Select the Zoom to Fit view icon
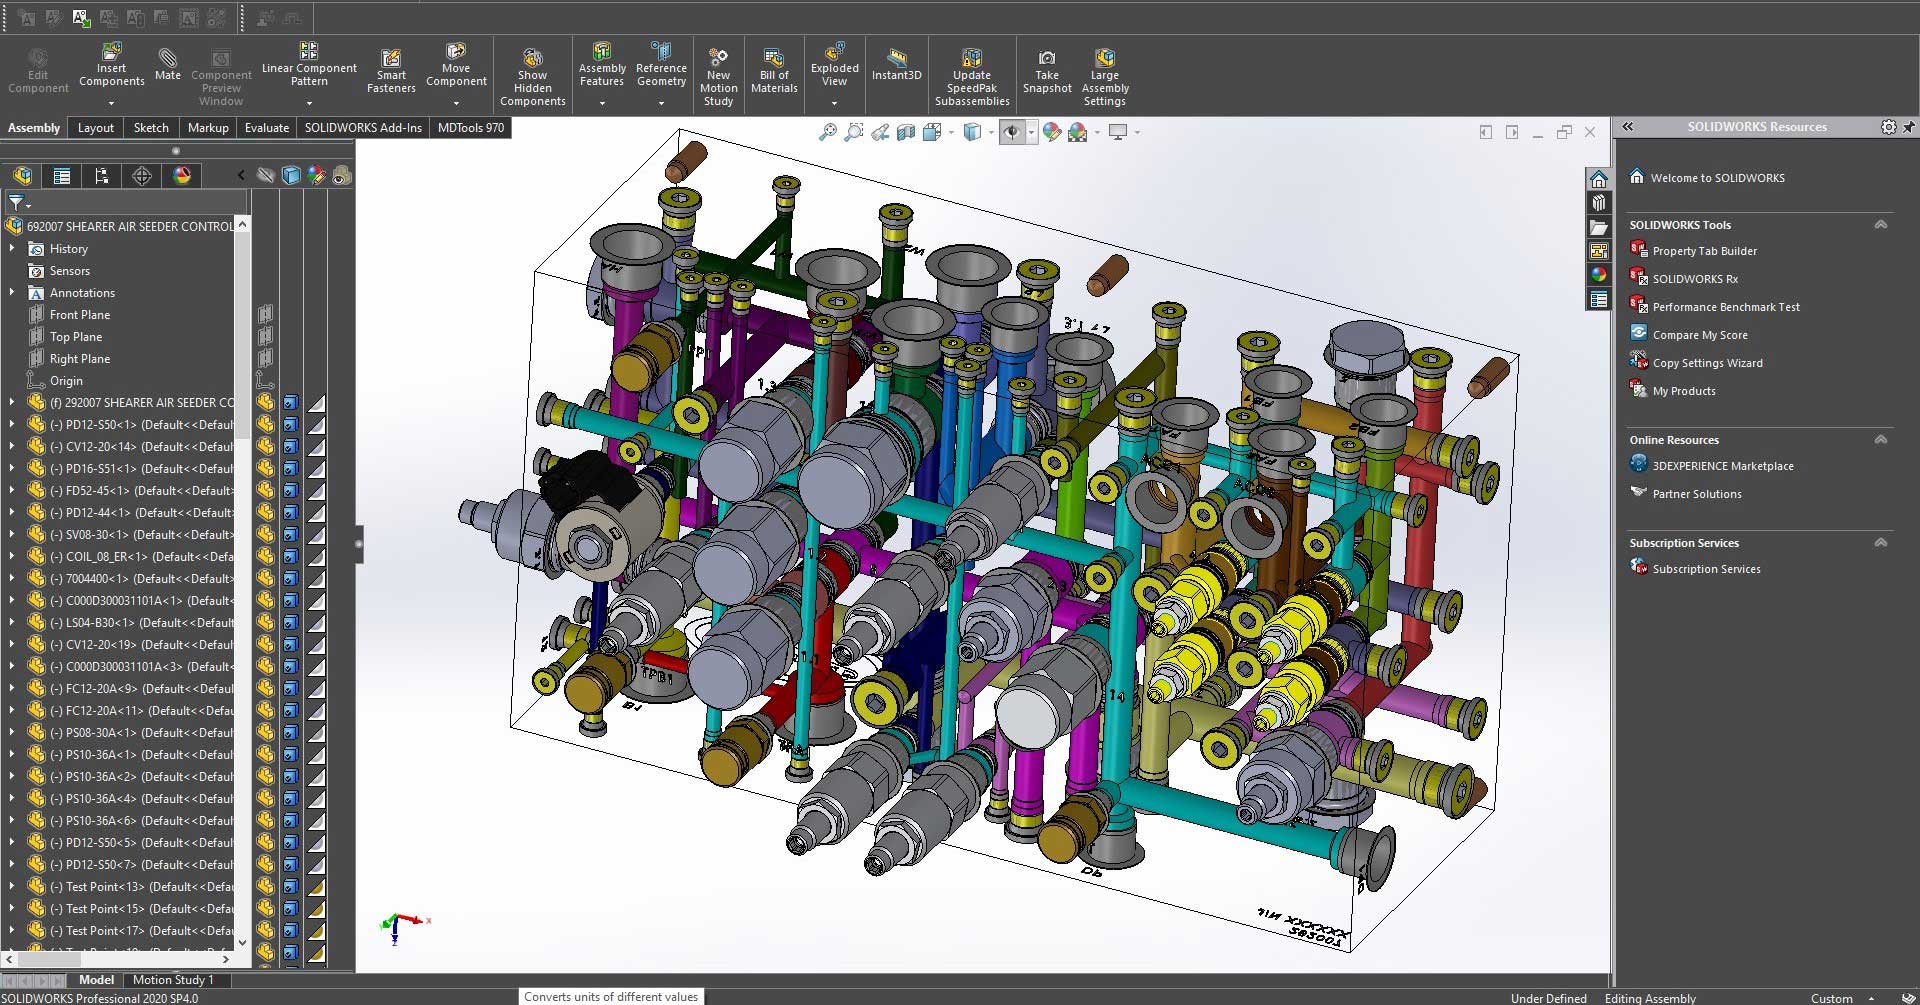The height and width of the screenshot is (1005, 1920). coord(827,132)
